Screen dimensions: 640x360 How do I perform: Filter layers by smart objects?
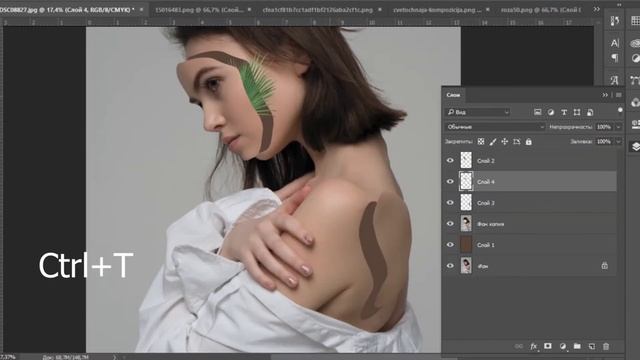tap(590, 112)
